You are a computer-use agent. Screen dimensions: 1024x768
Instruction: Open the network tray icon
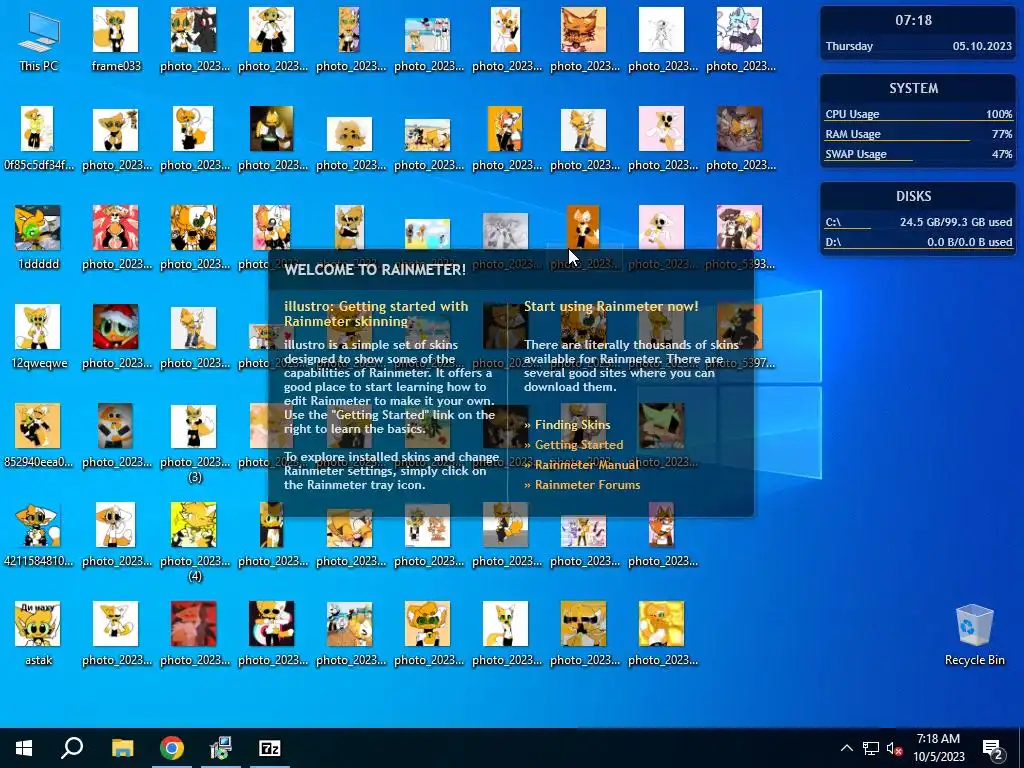pyautogui.click(x=871, y=748)
